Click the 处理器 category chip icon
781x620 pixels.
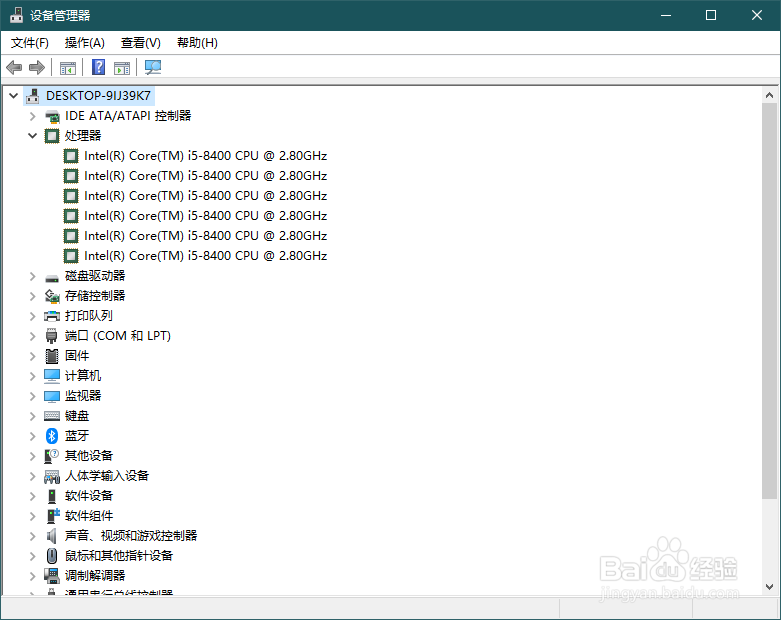tap(52, 136)
